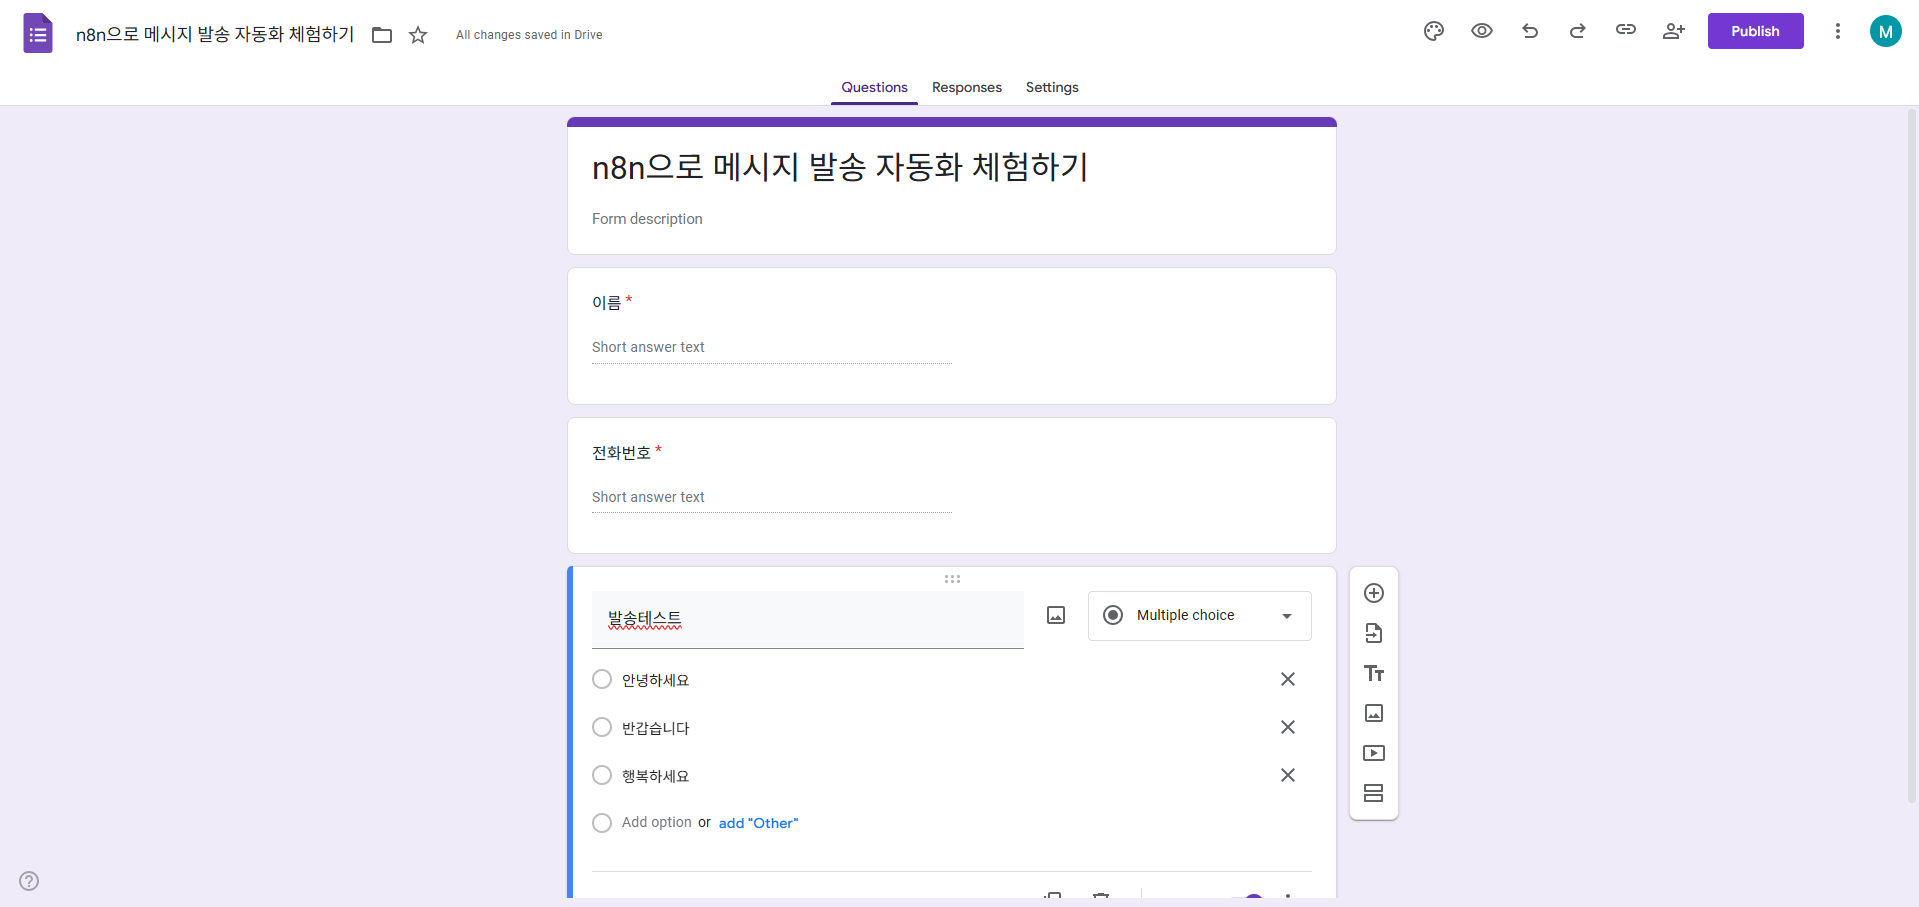Open the Settings tab

point(1051,87)
